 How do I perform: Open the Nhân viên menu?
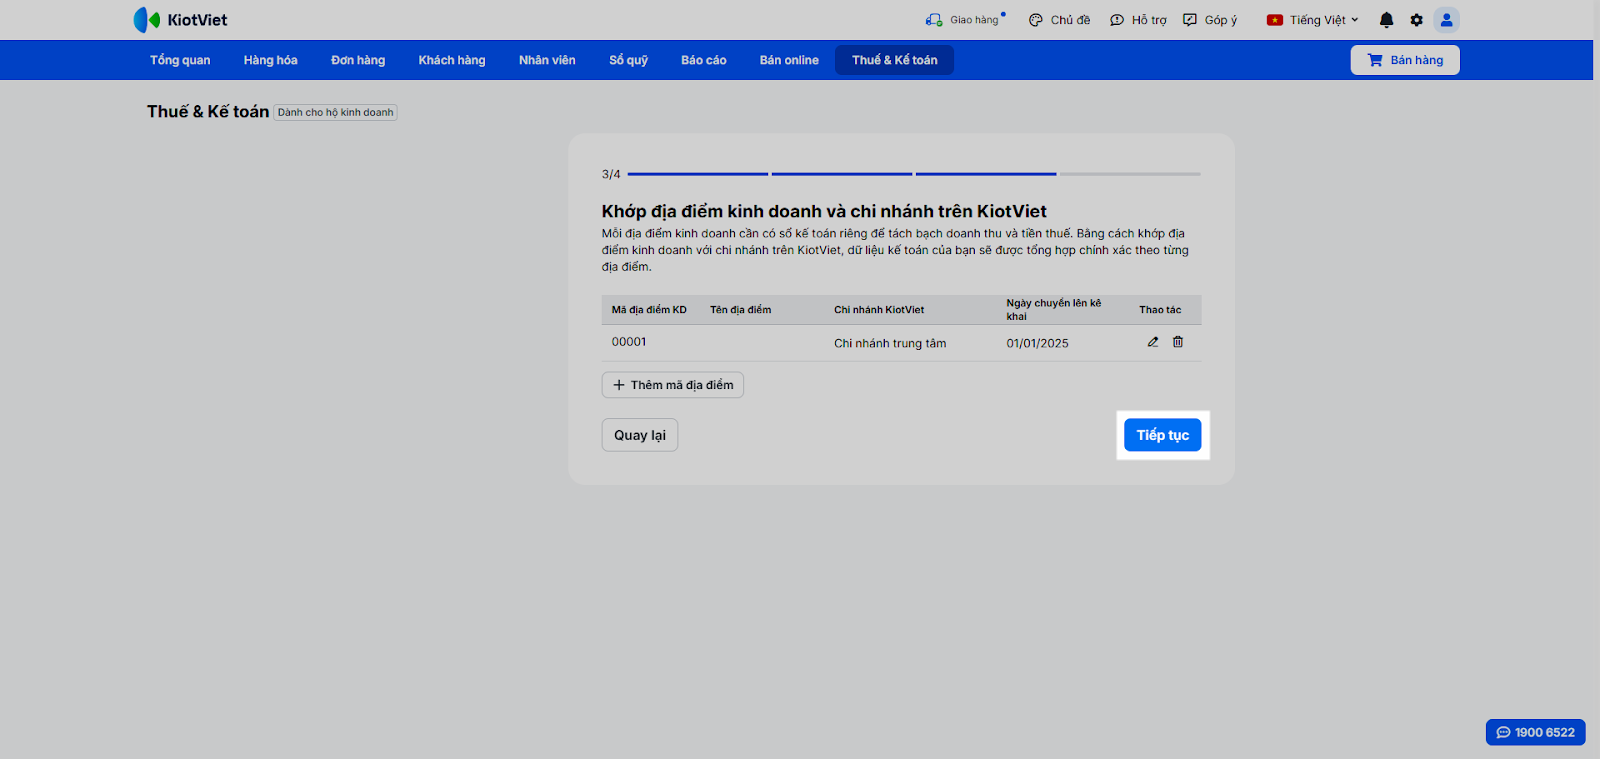click(547, 60)
